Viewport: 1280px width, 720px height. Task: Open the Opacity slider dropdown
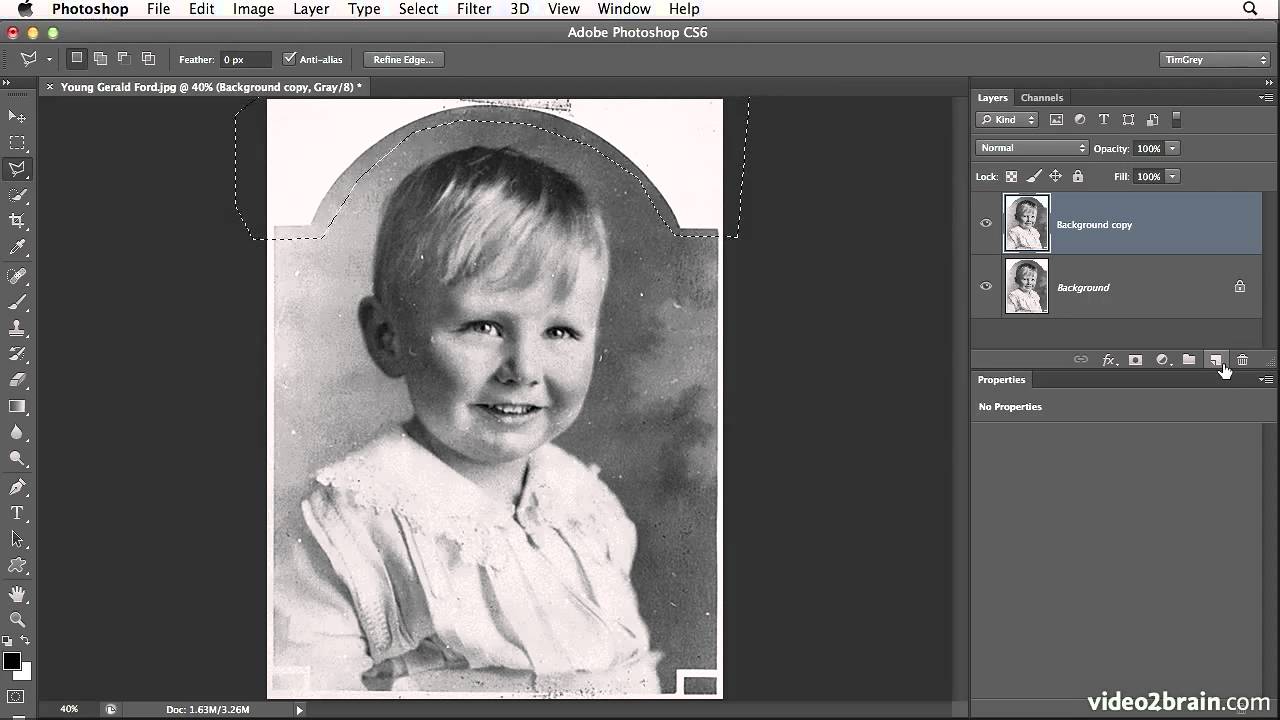click(1172, 148)
